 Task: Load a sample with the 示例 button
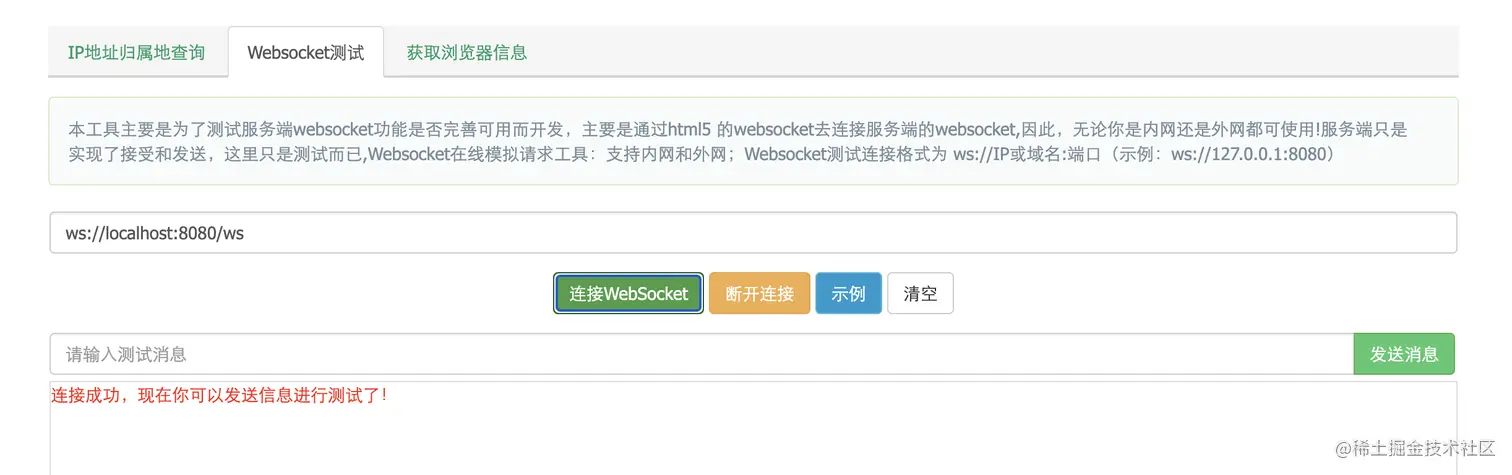tap(849, 294)
